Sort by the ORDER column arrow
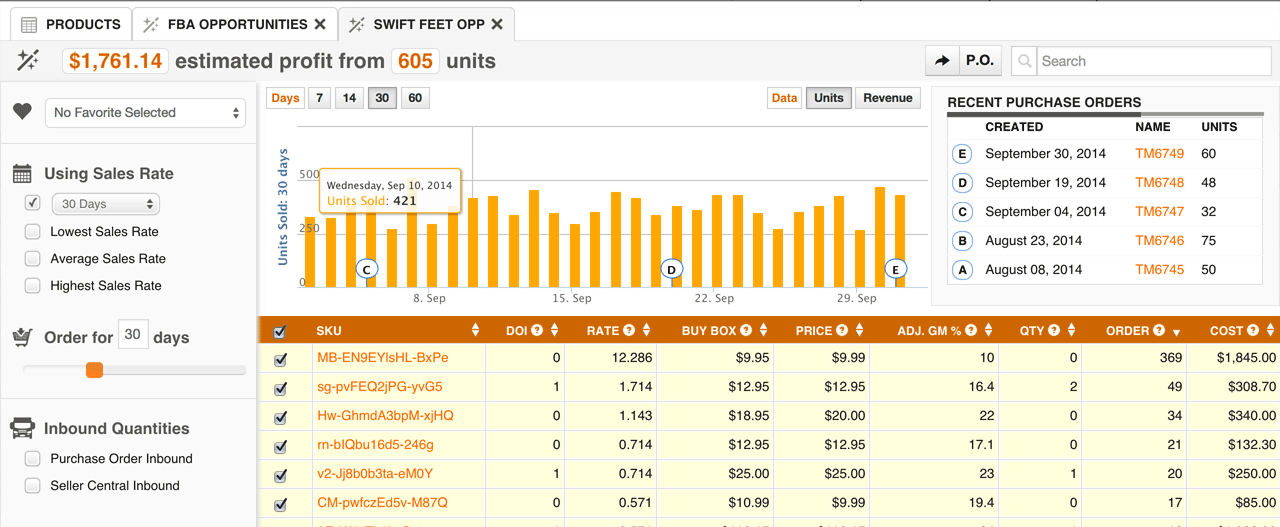The image size is (1280, 527). click(x=1176, y=332)
